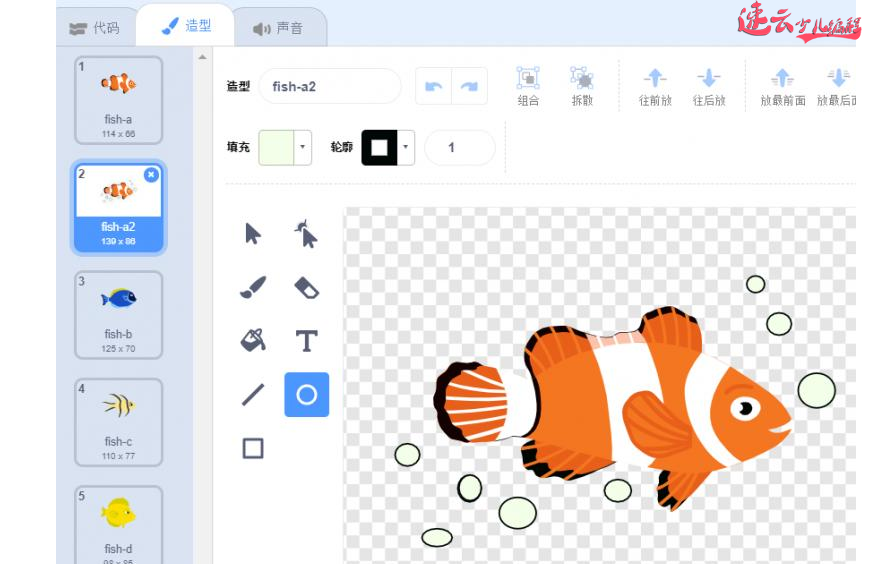Delete the fish-a2 costume via X
The image size is (893, 564).
(151, 175)
